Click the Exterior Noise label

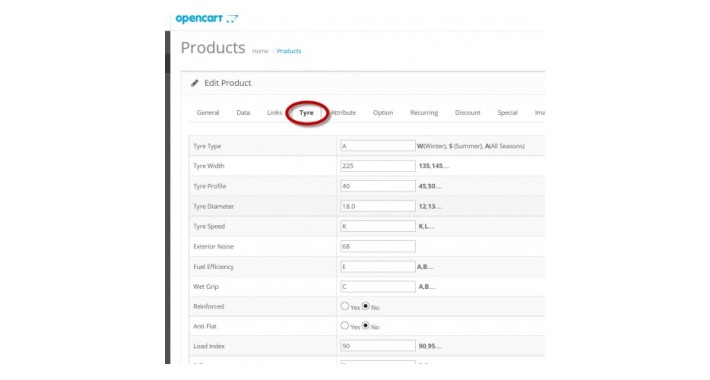[214, 246]
